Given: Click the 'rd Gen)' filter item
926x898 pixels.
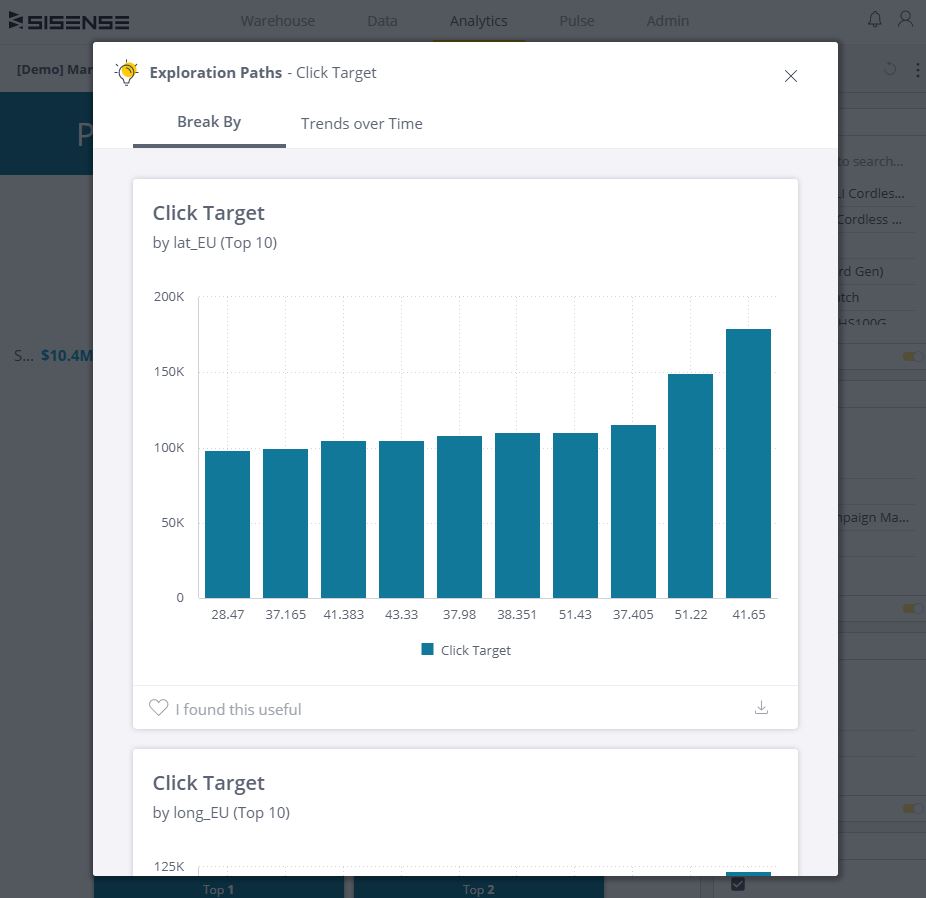Looking at the screenshot, I should [x=861, y=272].
